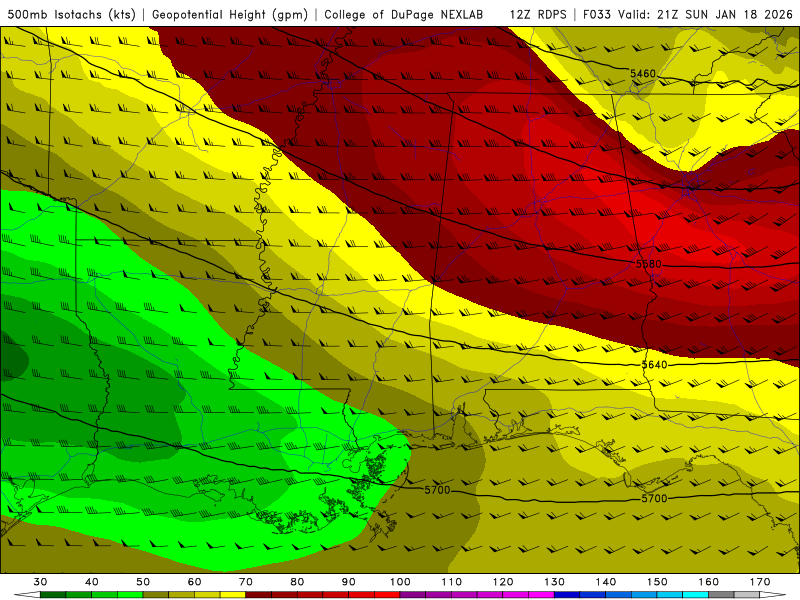Viewport: 800px width, 600px height.
Task: Click the 100 value on the color scale
Action: pyautogui.click(x=400, y=582)
